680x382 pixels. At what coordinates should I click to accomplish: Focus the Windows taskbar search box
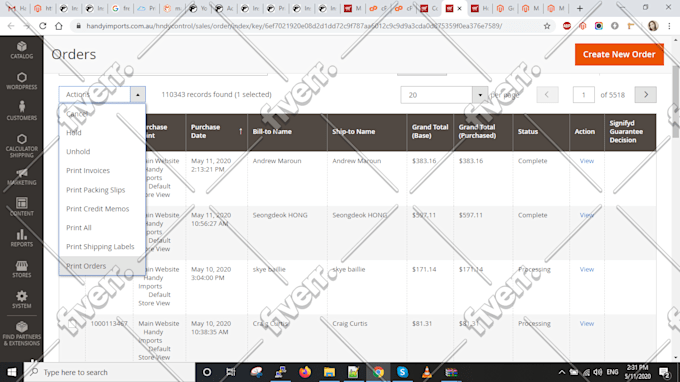(x=109, y=372)
